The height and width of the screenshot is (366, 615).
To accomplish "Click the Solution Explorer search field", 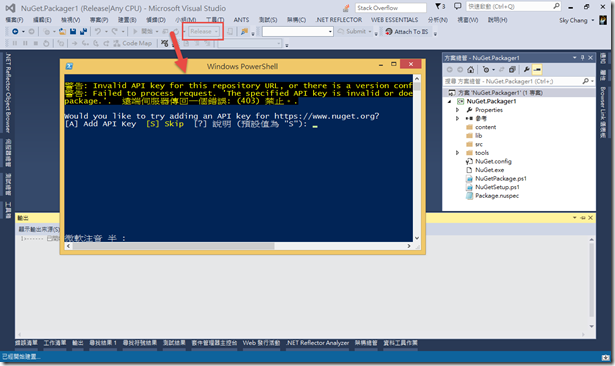I will pyautogui.click(x=519, y=81).
